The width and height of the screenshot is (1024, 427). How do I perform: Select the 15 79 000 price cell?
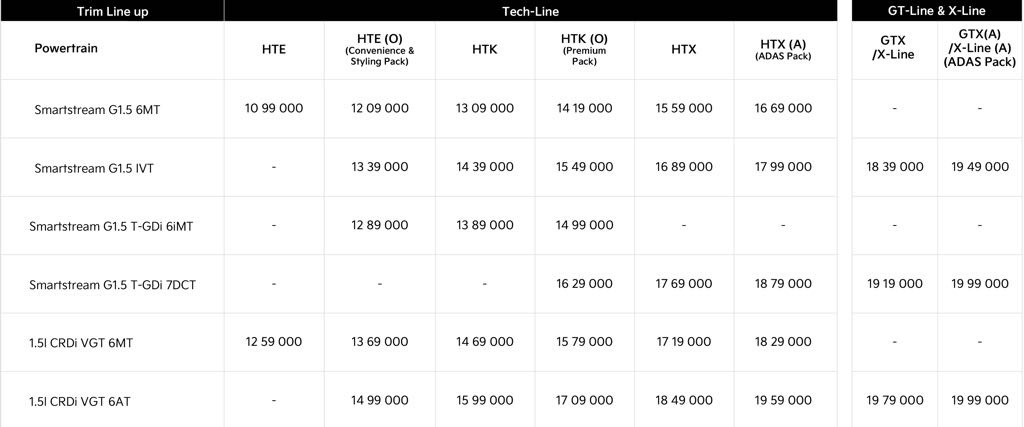tap(584, 342)
